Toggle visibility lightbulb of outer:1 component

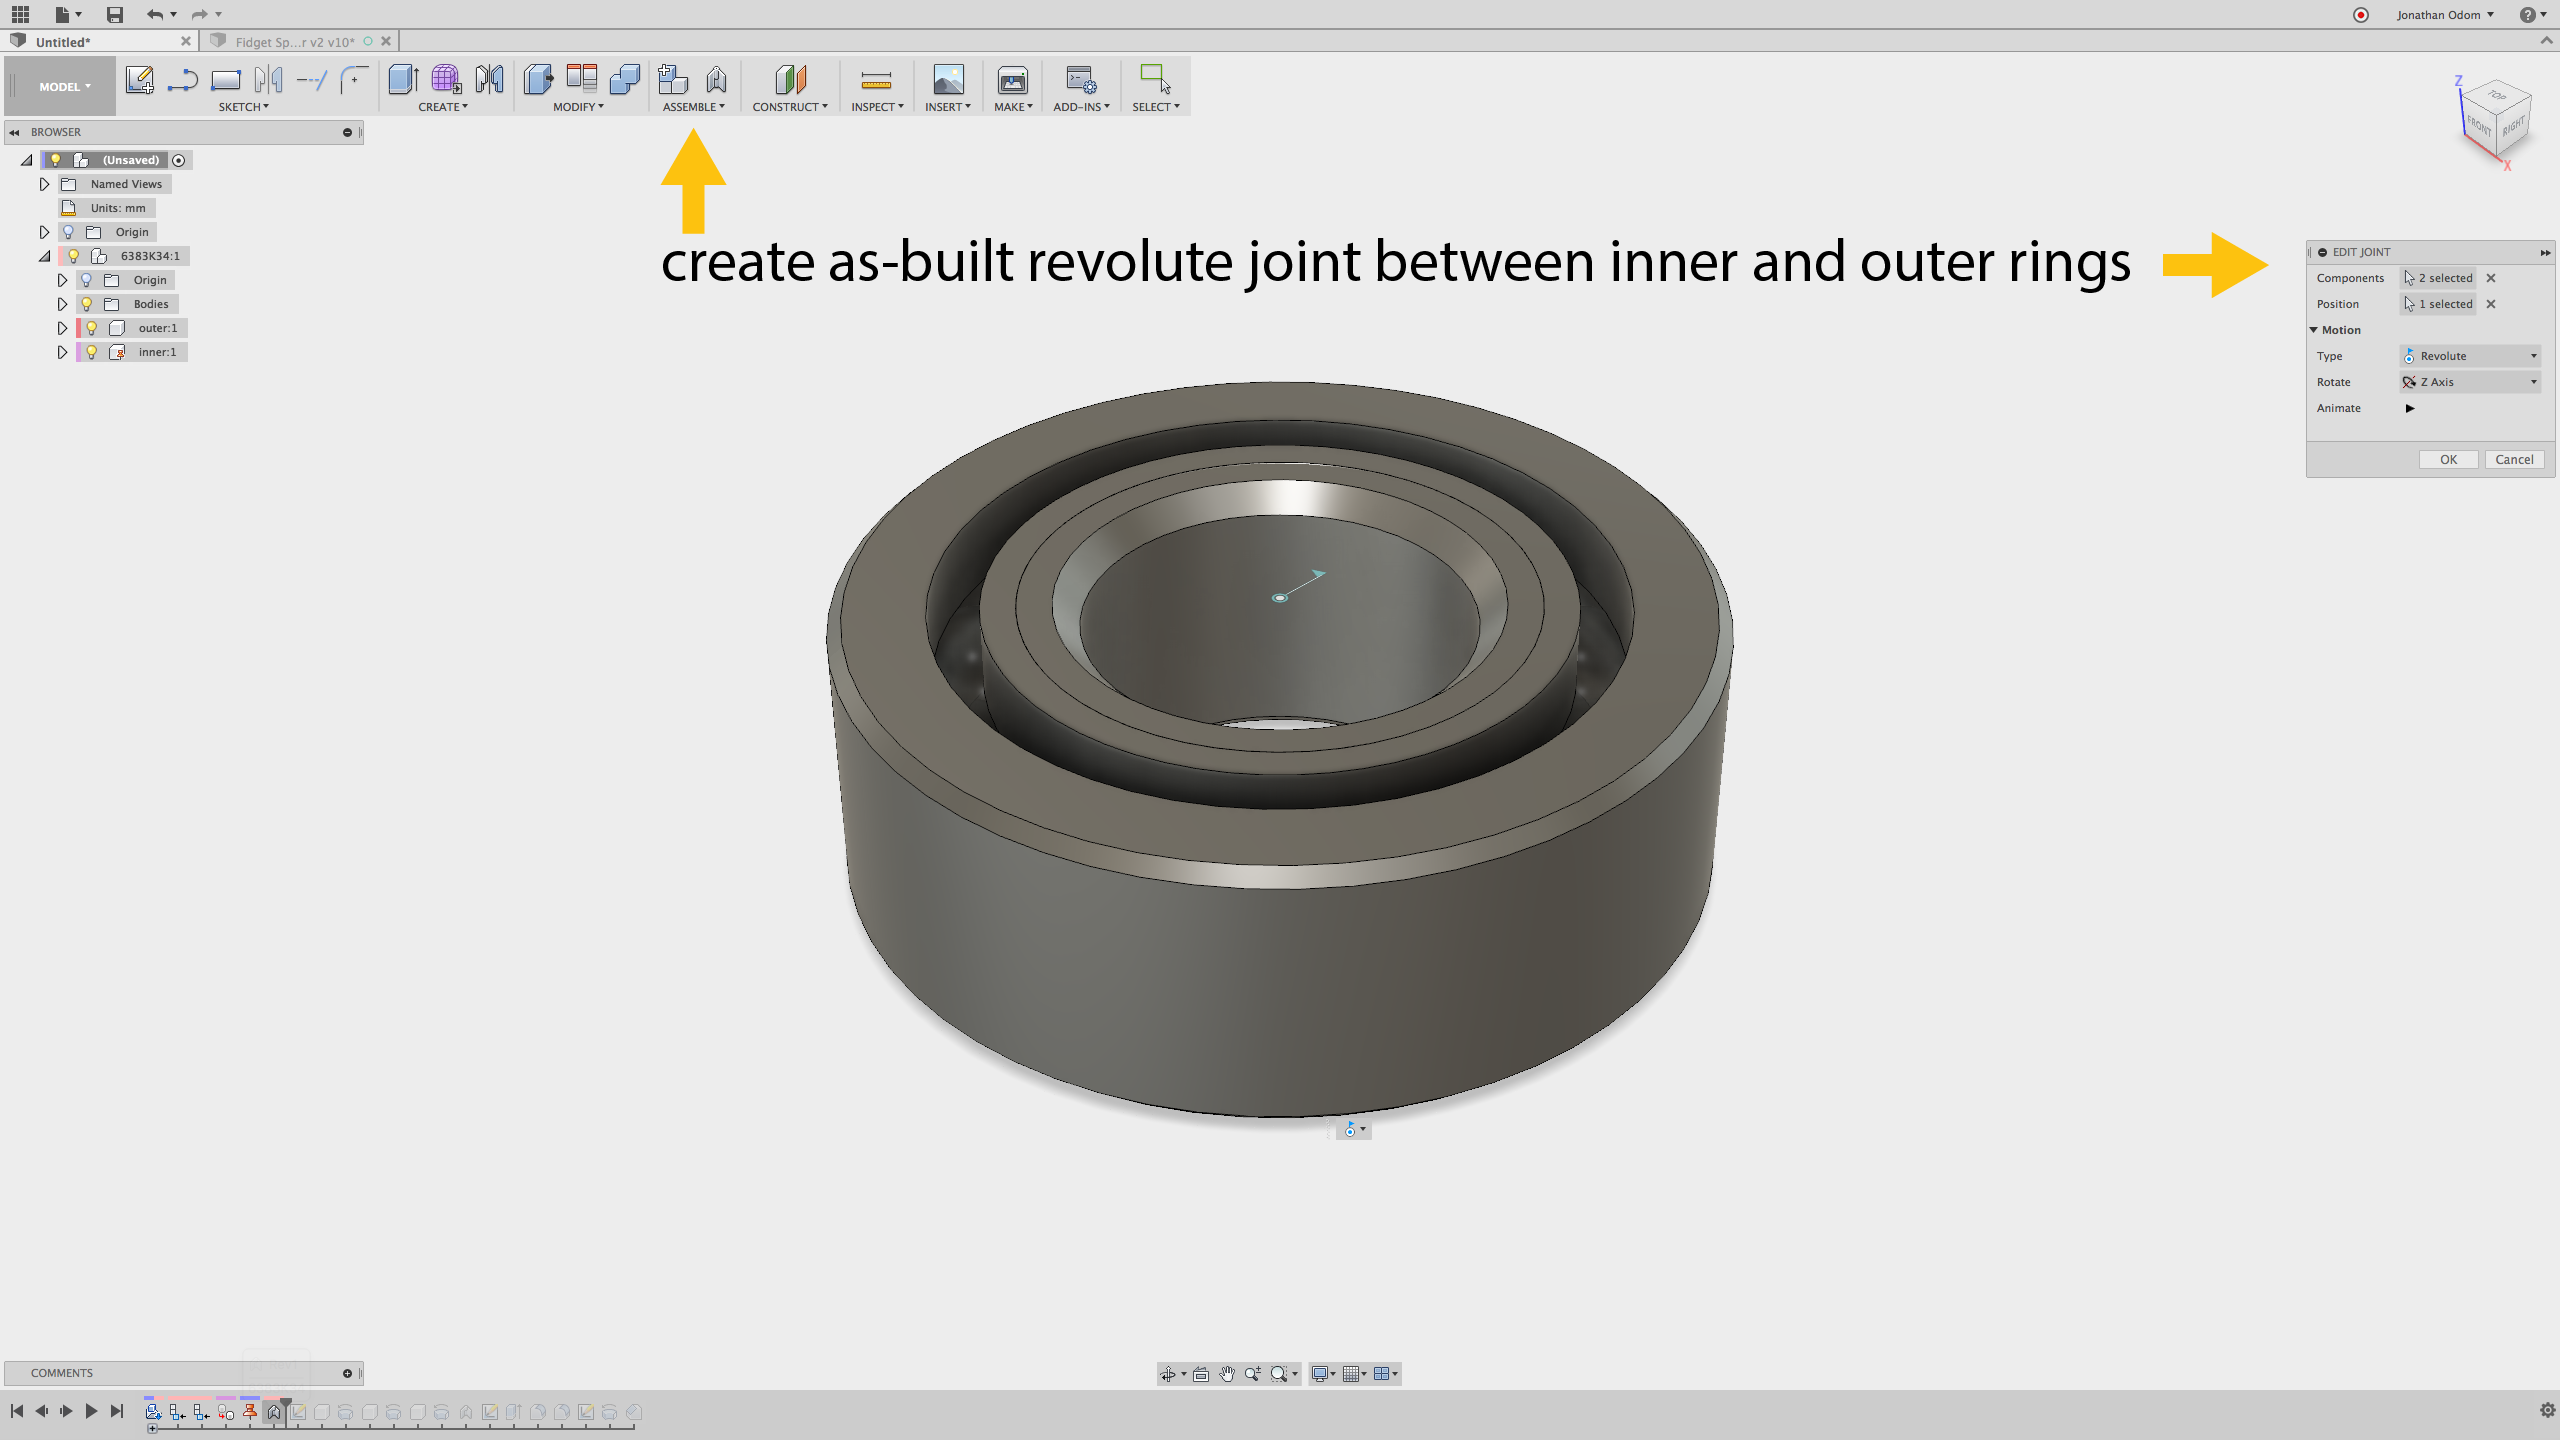click(92, 328)
